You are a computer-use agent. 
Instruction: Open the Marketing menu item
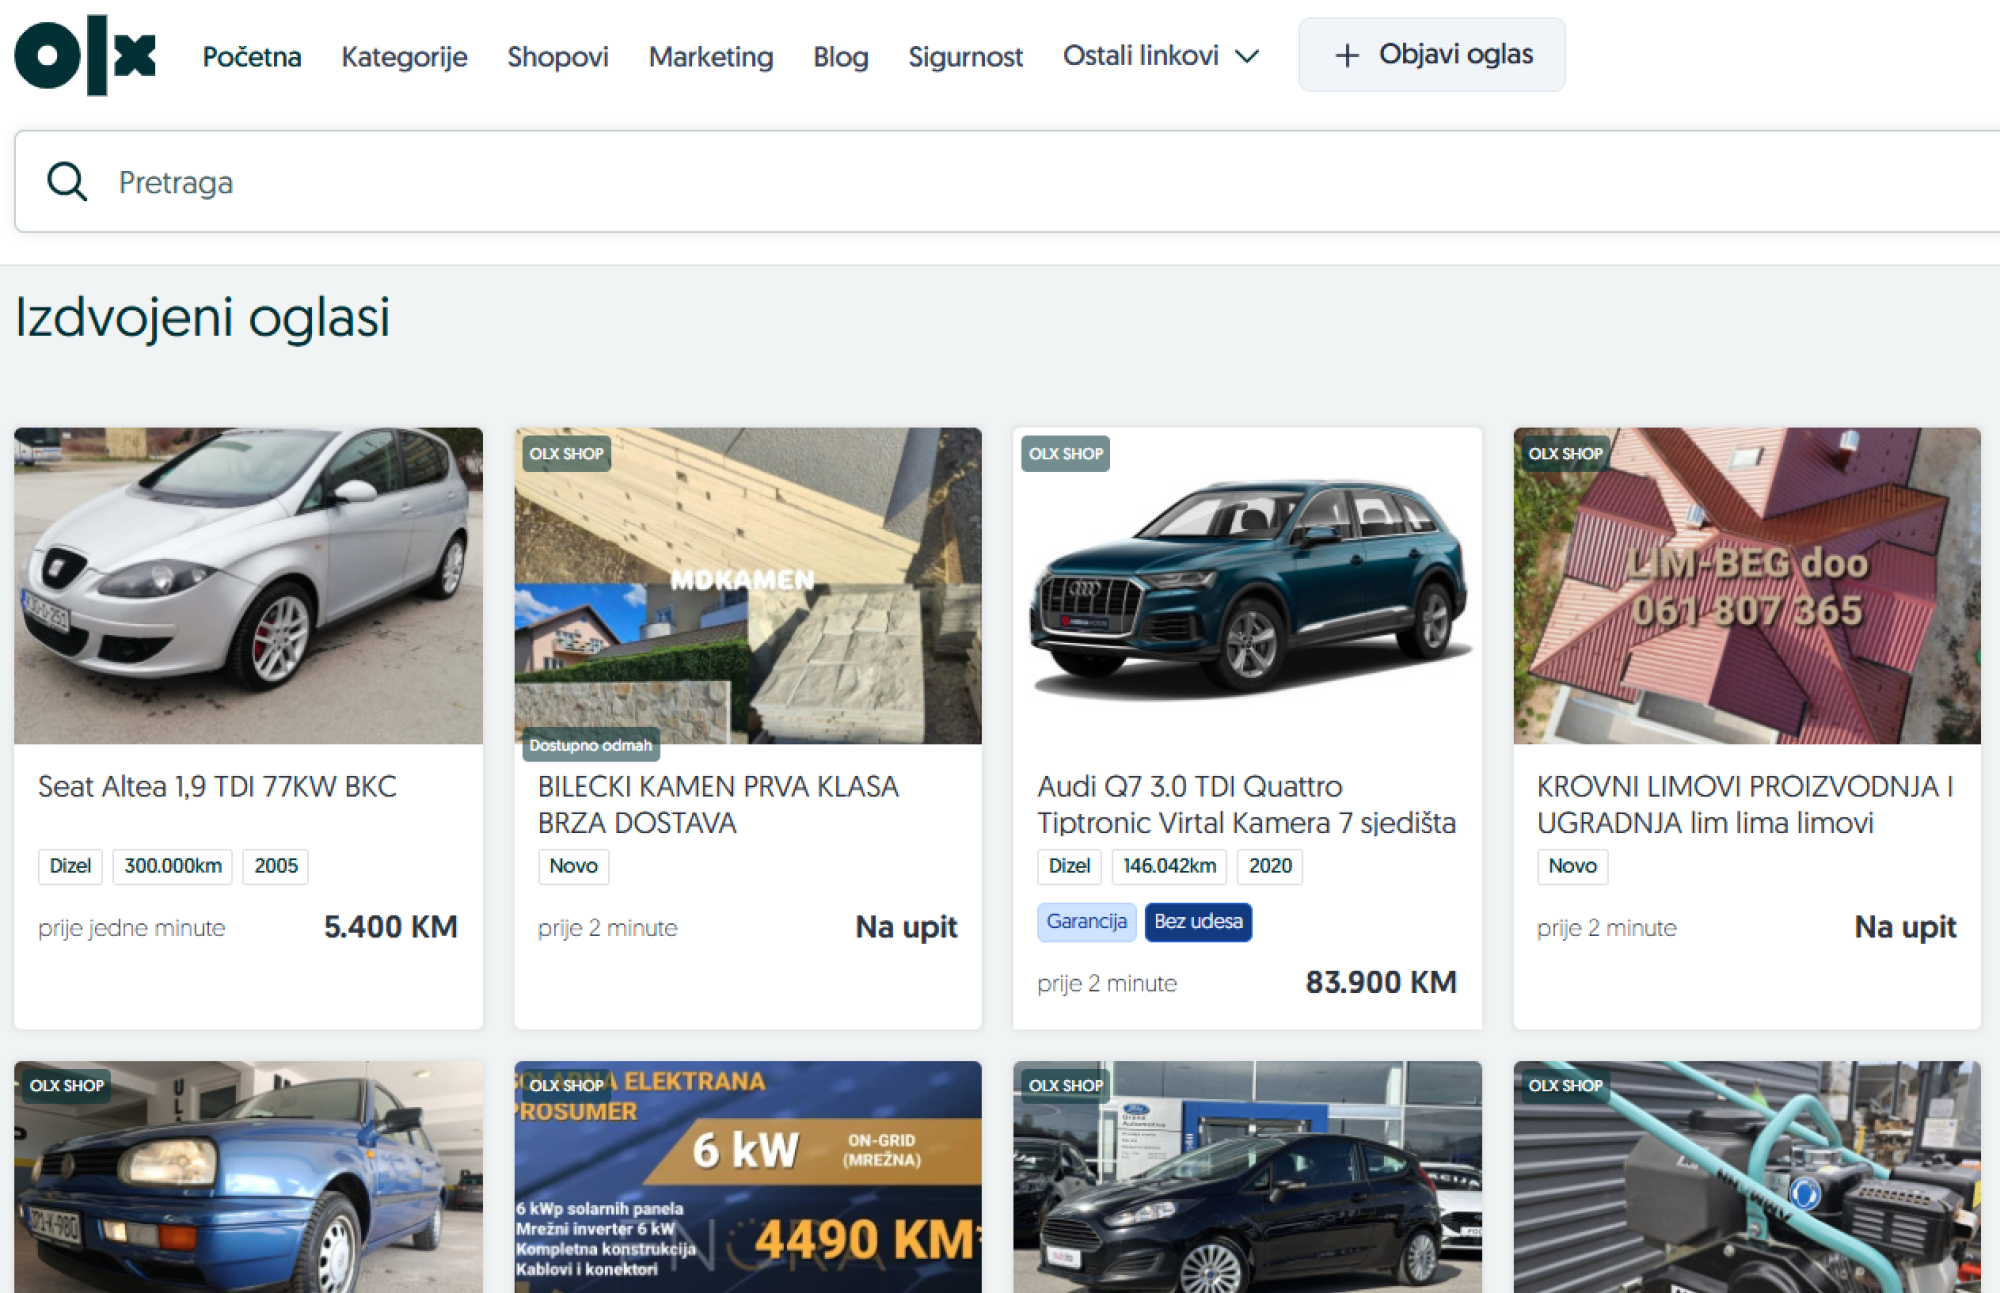tap(711, 57)
